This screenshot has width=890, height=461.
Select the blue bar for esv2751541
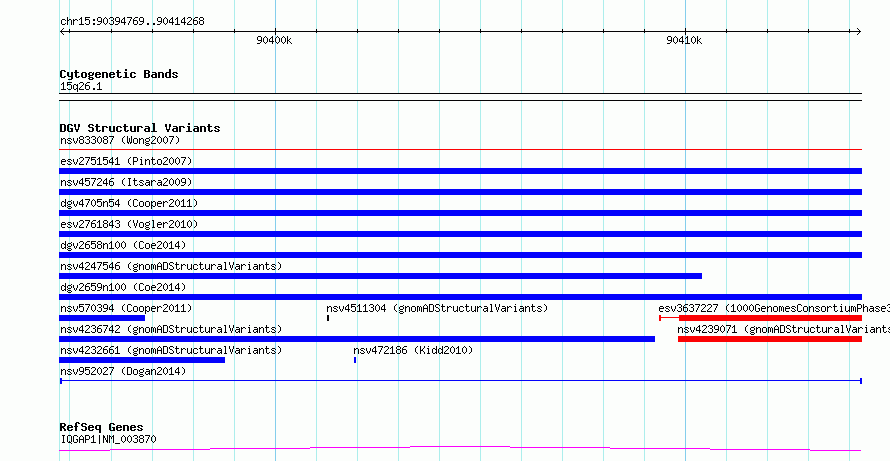460,171
